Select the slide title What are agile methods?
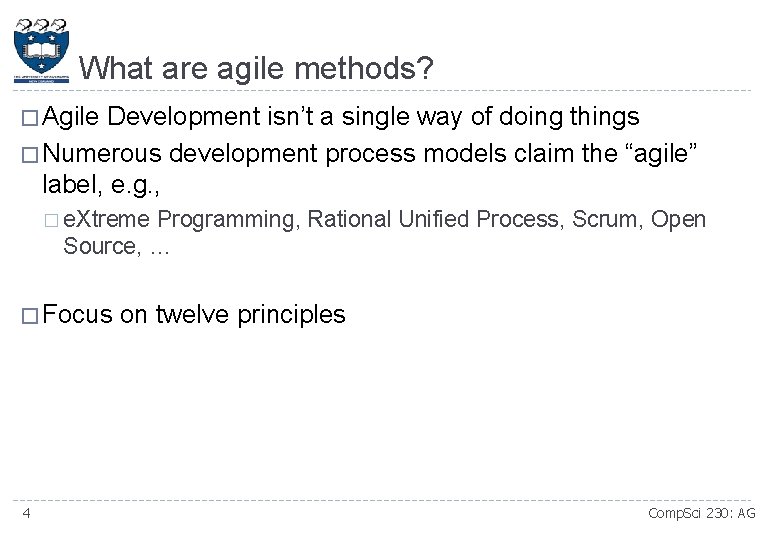The width and height of the screenshot is (780, 540). (256, 69)
